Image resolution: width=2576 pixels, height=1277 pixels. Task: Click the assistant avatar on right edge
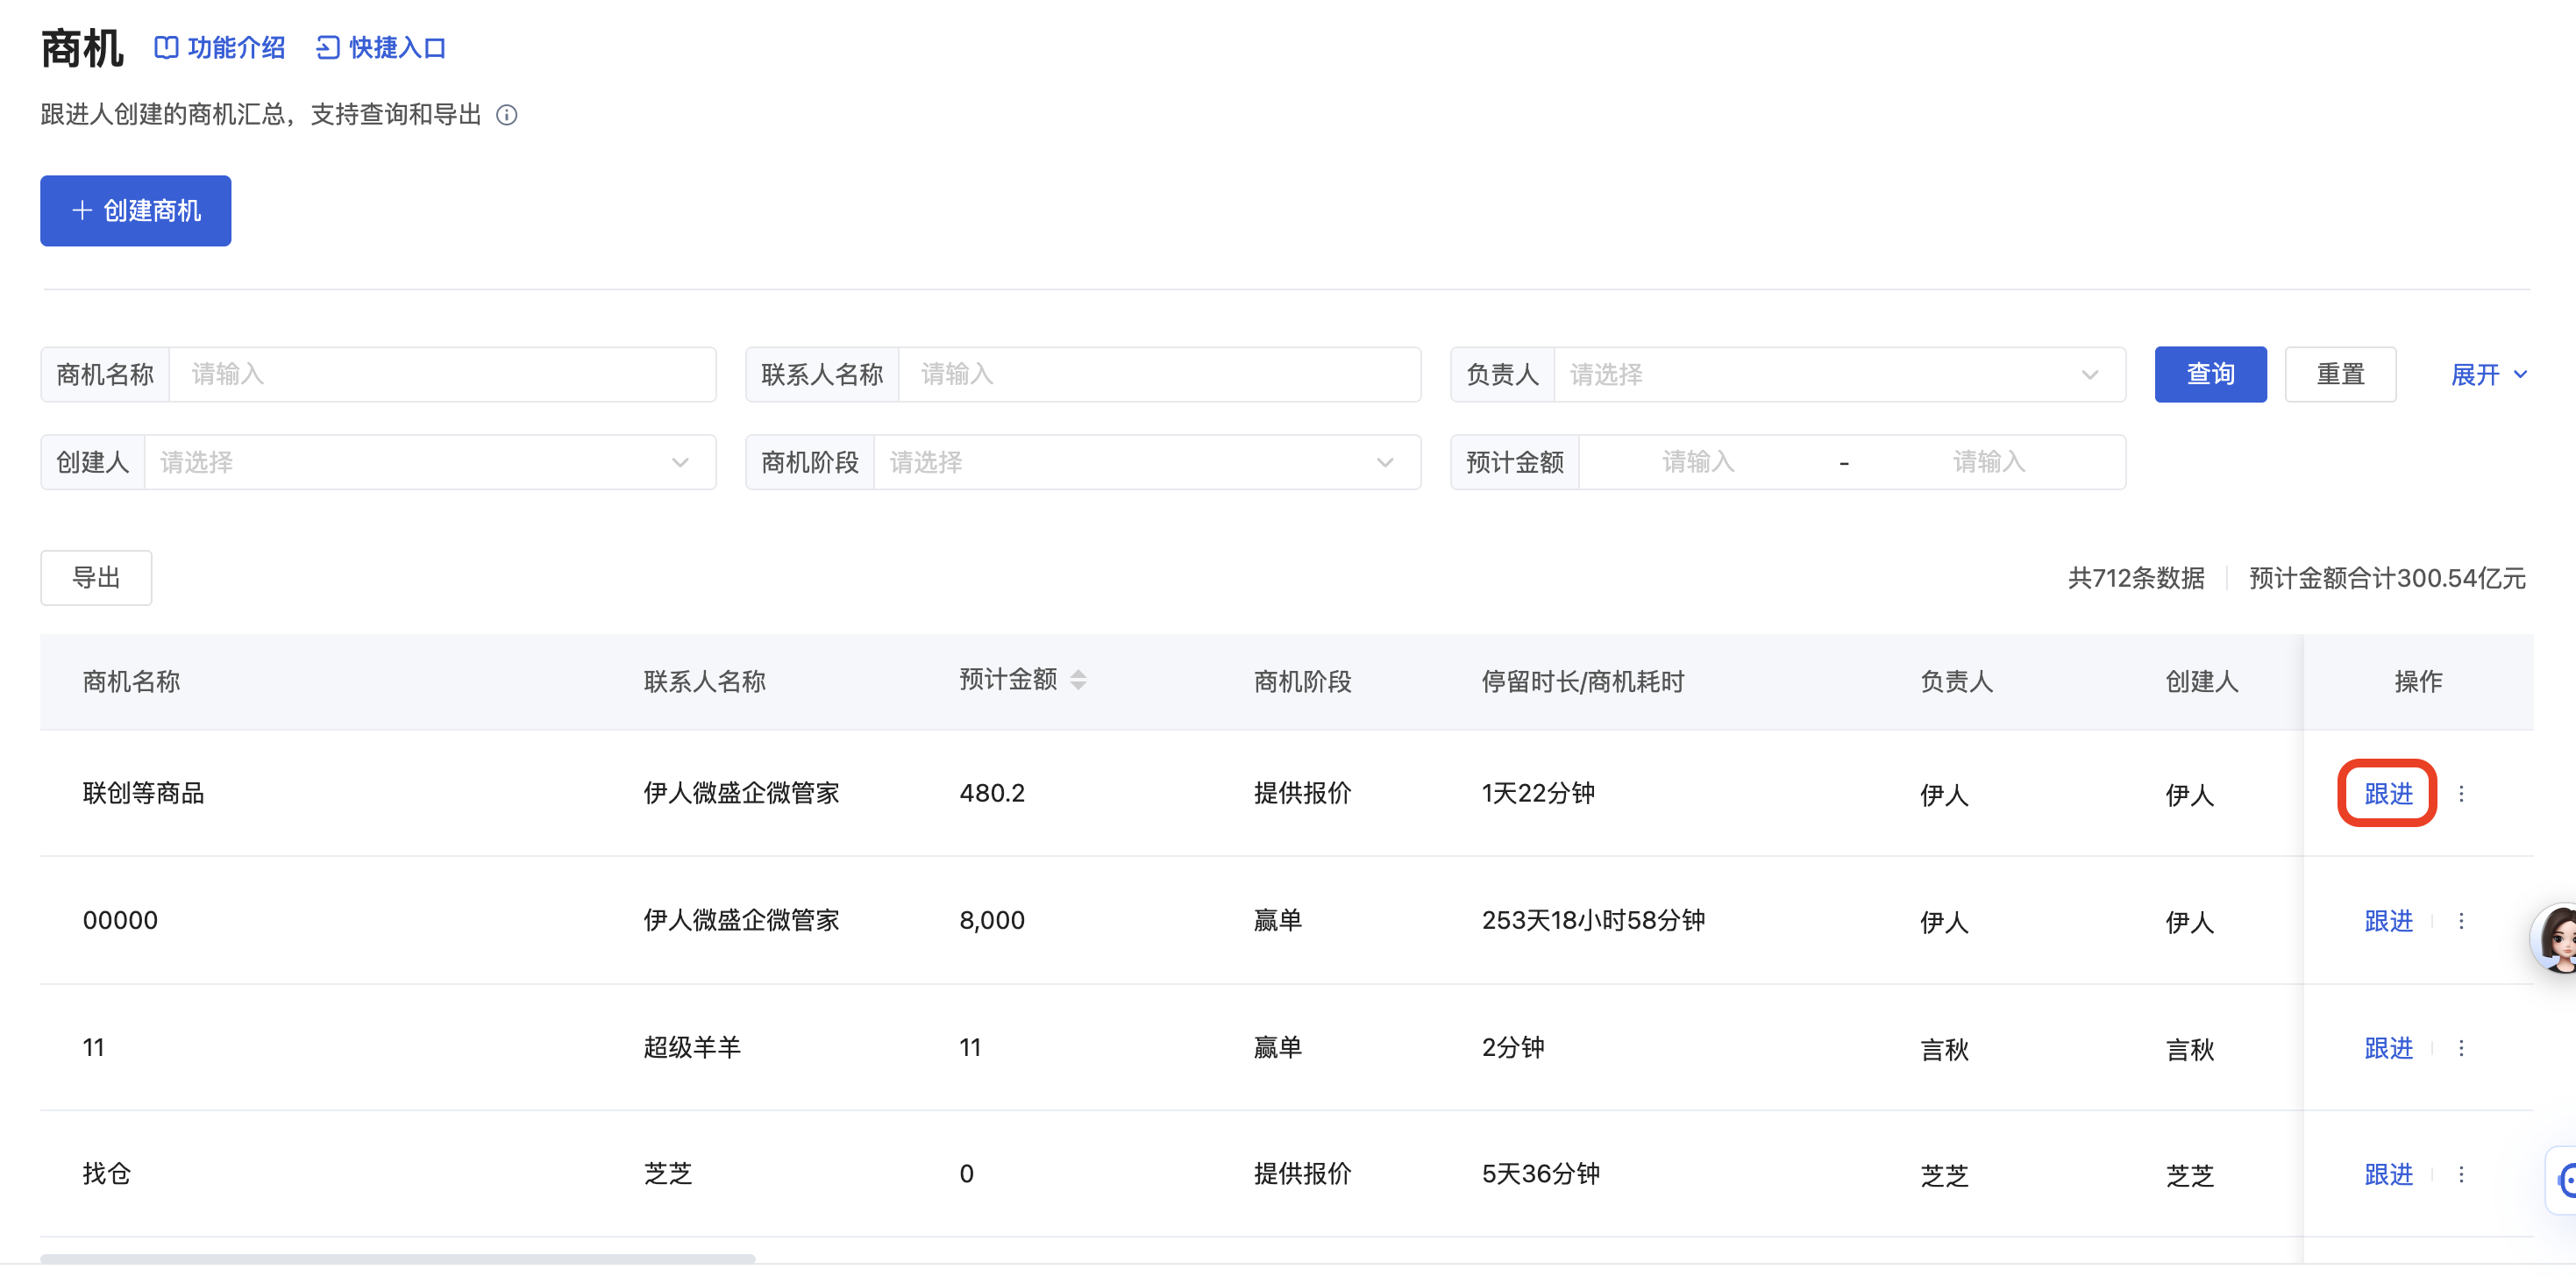point(2555,938)
